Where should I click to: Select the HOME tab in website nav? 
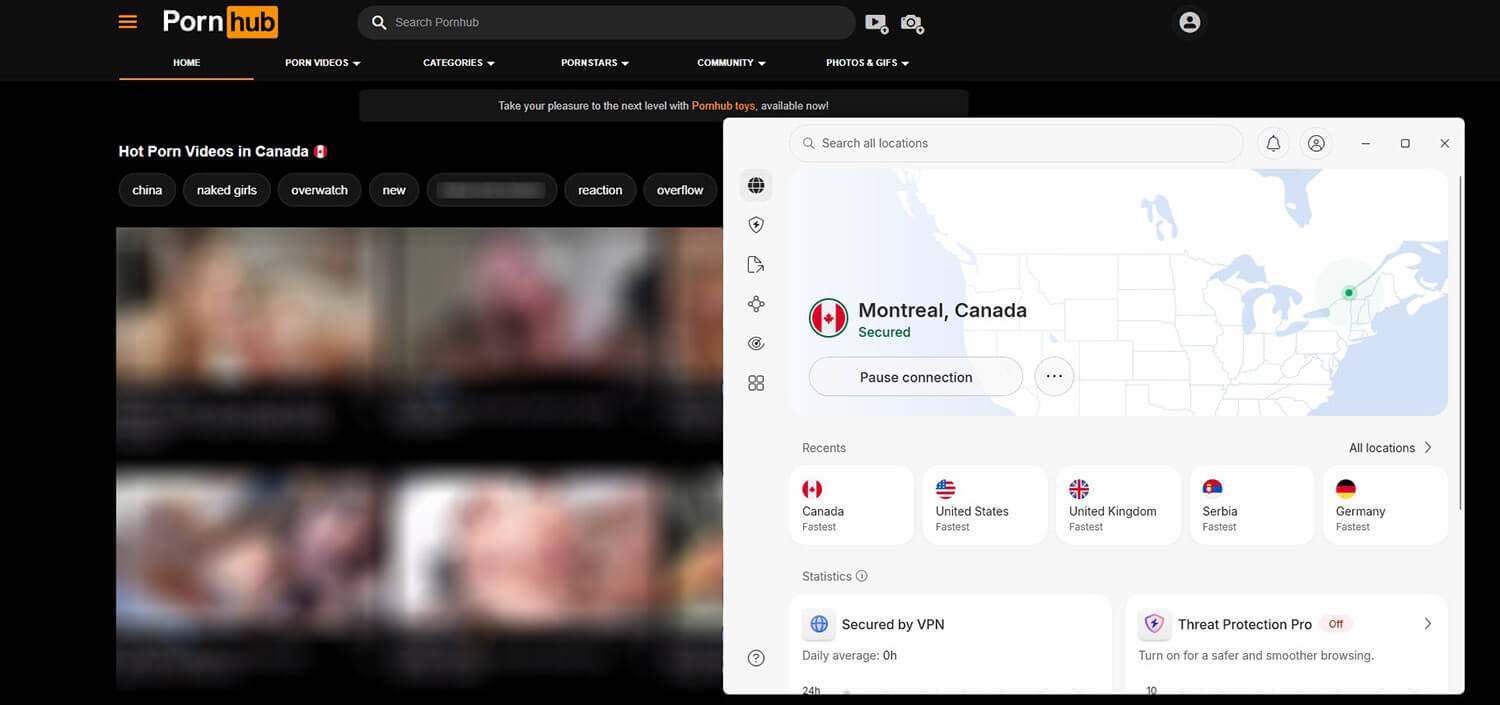(x=186, y=63)
